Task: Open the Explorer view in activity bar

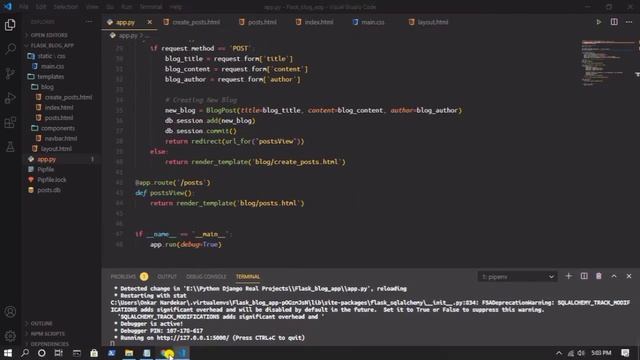Action: tap(10, 25)
